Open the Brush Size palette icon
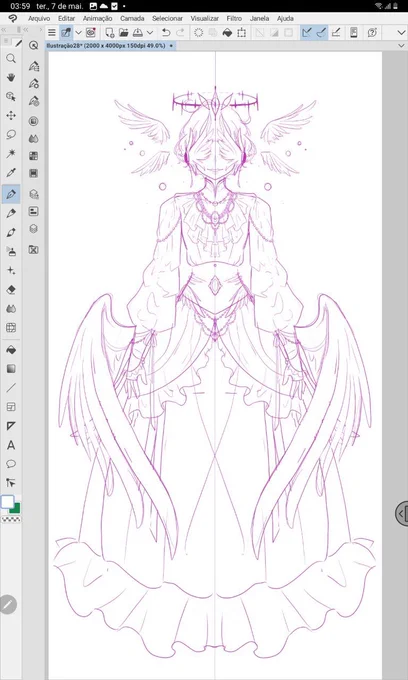The width and height of the screenshot is (408, 680). click(33, 101)
